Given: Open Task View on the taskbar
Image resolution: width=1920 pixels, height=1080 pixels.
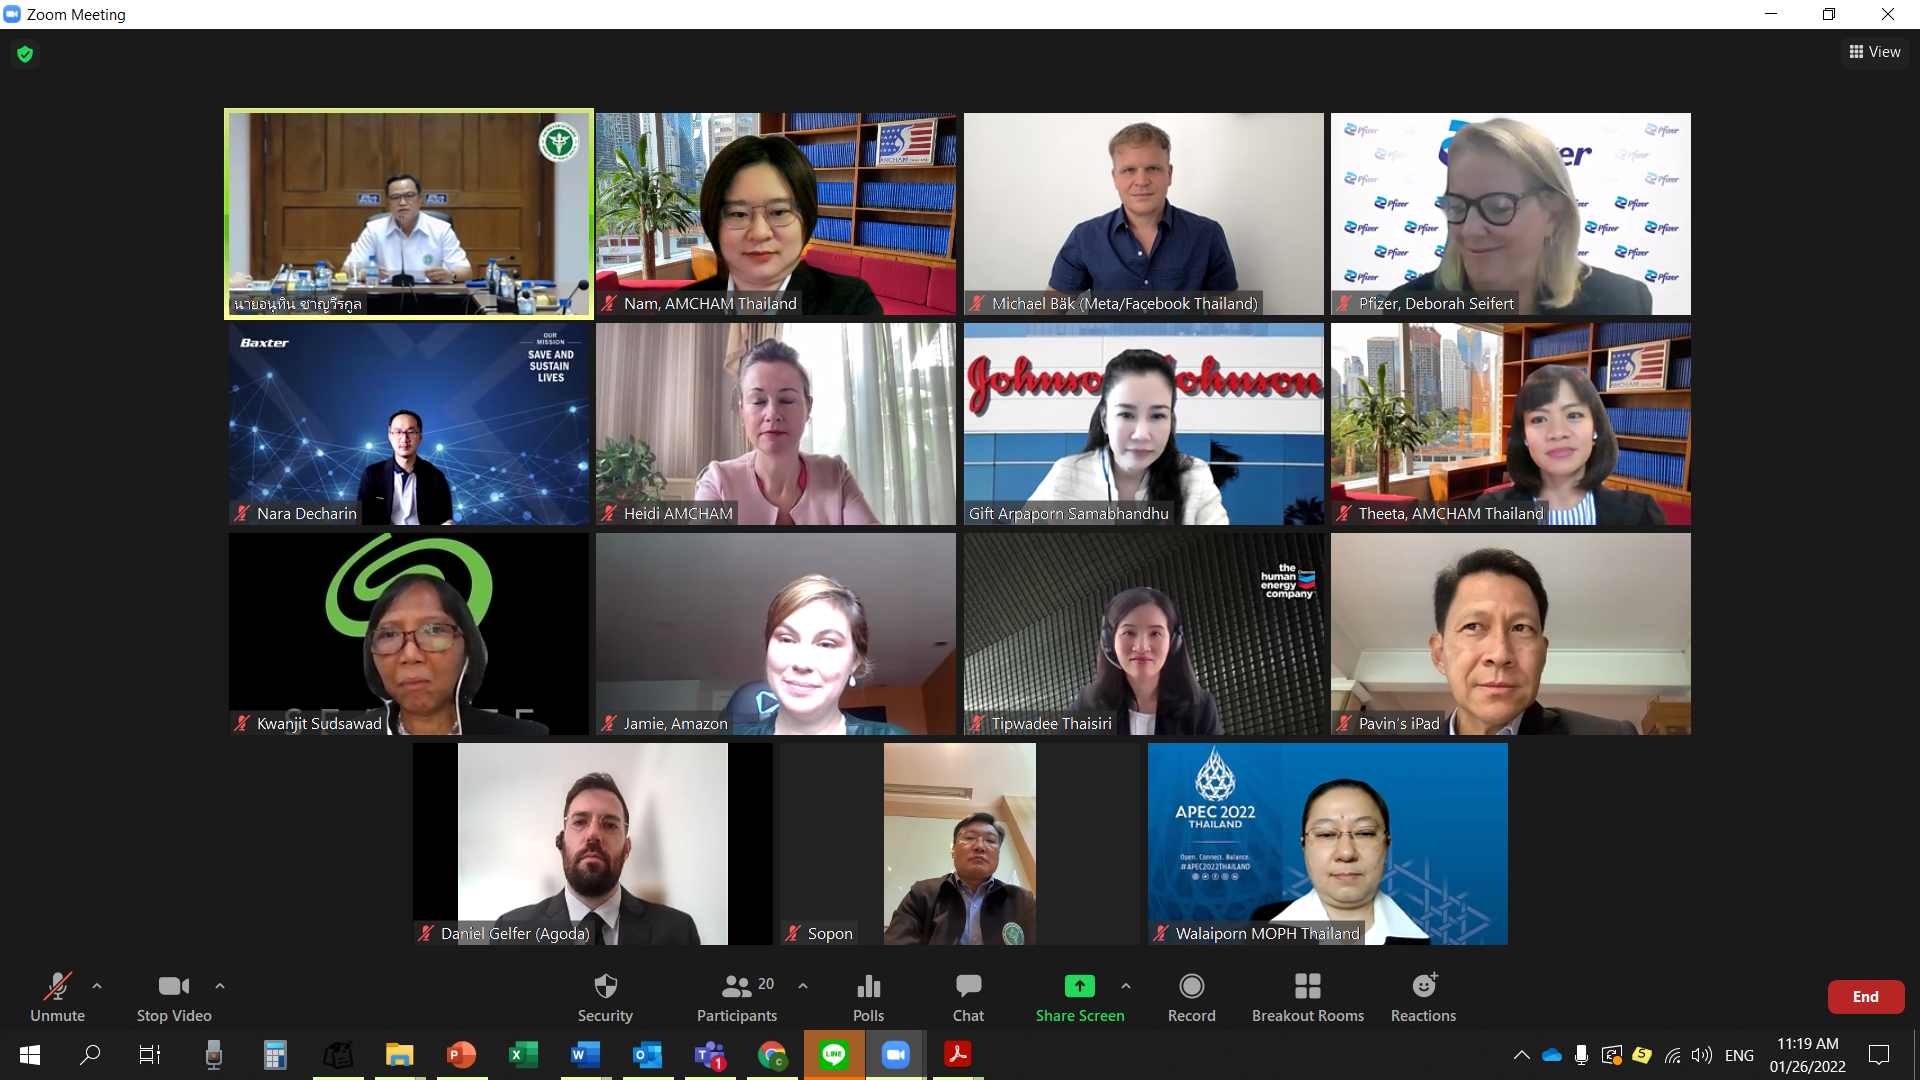Looking at the screenshot, I should (150, 1055).
